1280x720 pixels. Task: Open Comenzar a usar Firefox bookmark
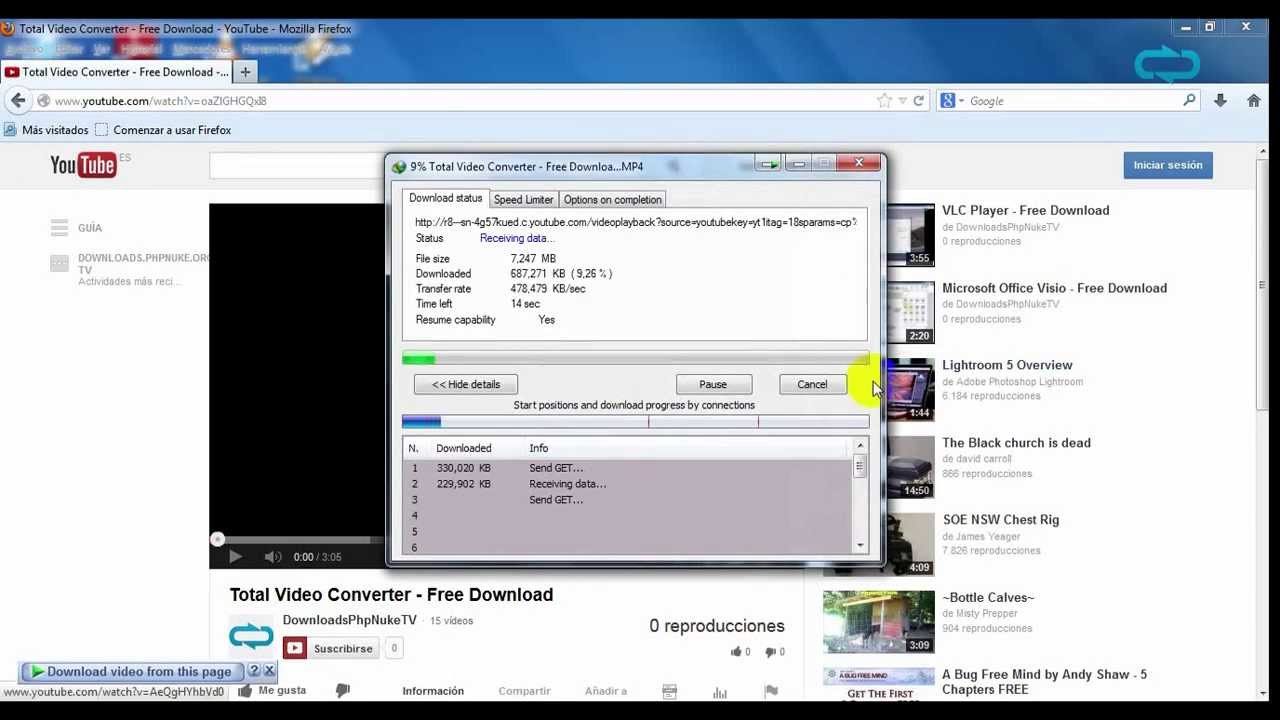coord(162,130)
